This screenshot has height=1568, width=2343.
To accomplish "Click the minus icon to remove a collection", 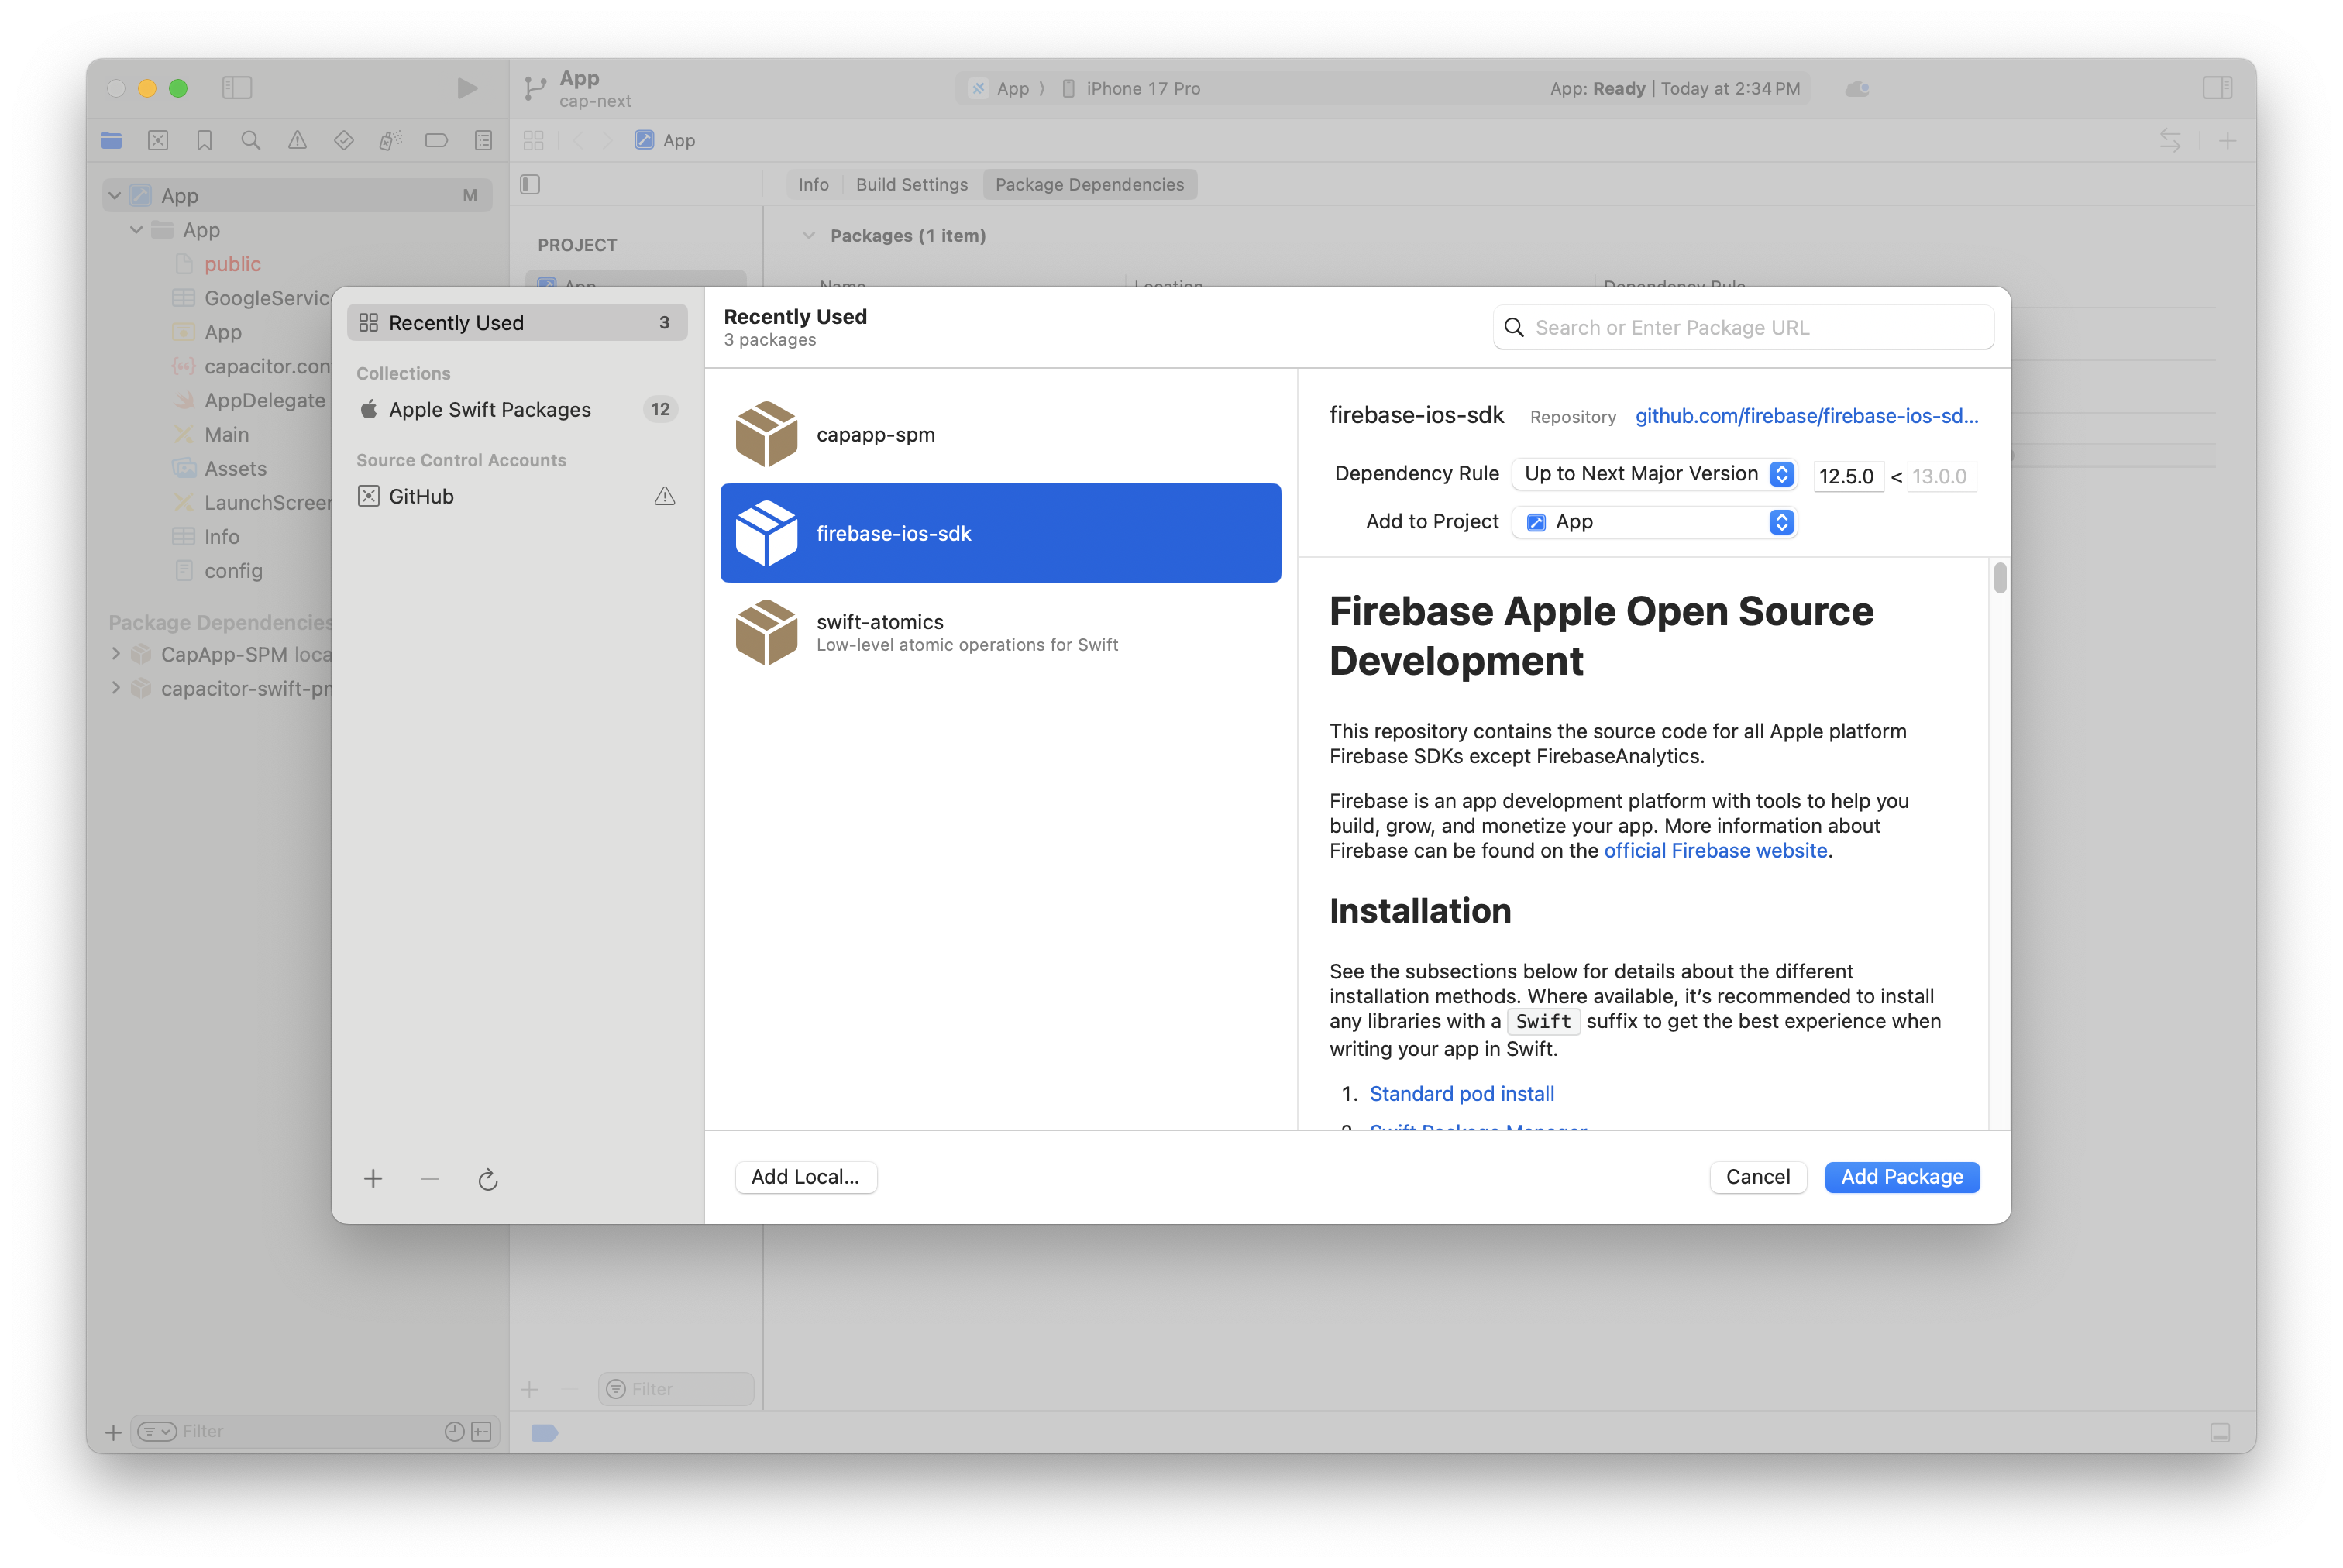I will click(x=430, y=1179).
